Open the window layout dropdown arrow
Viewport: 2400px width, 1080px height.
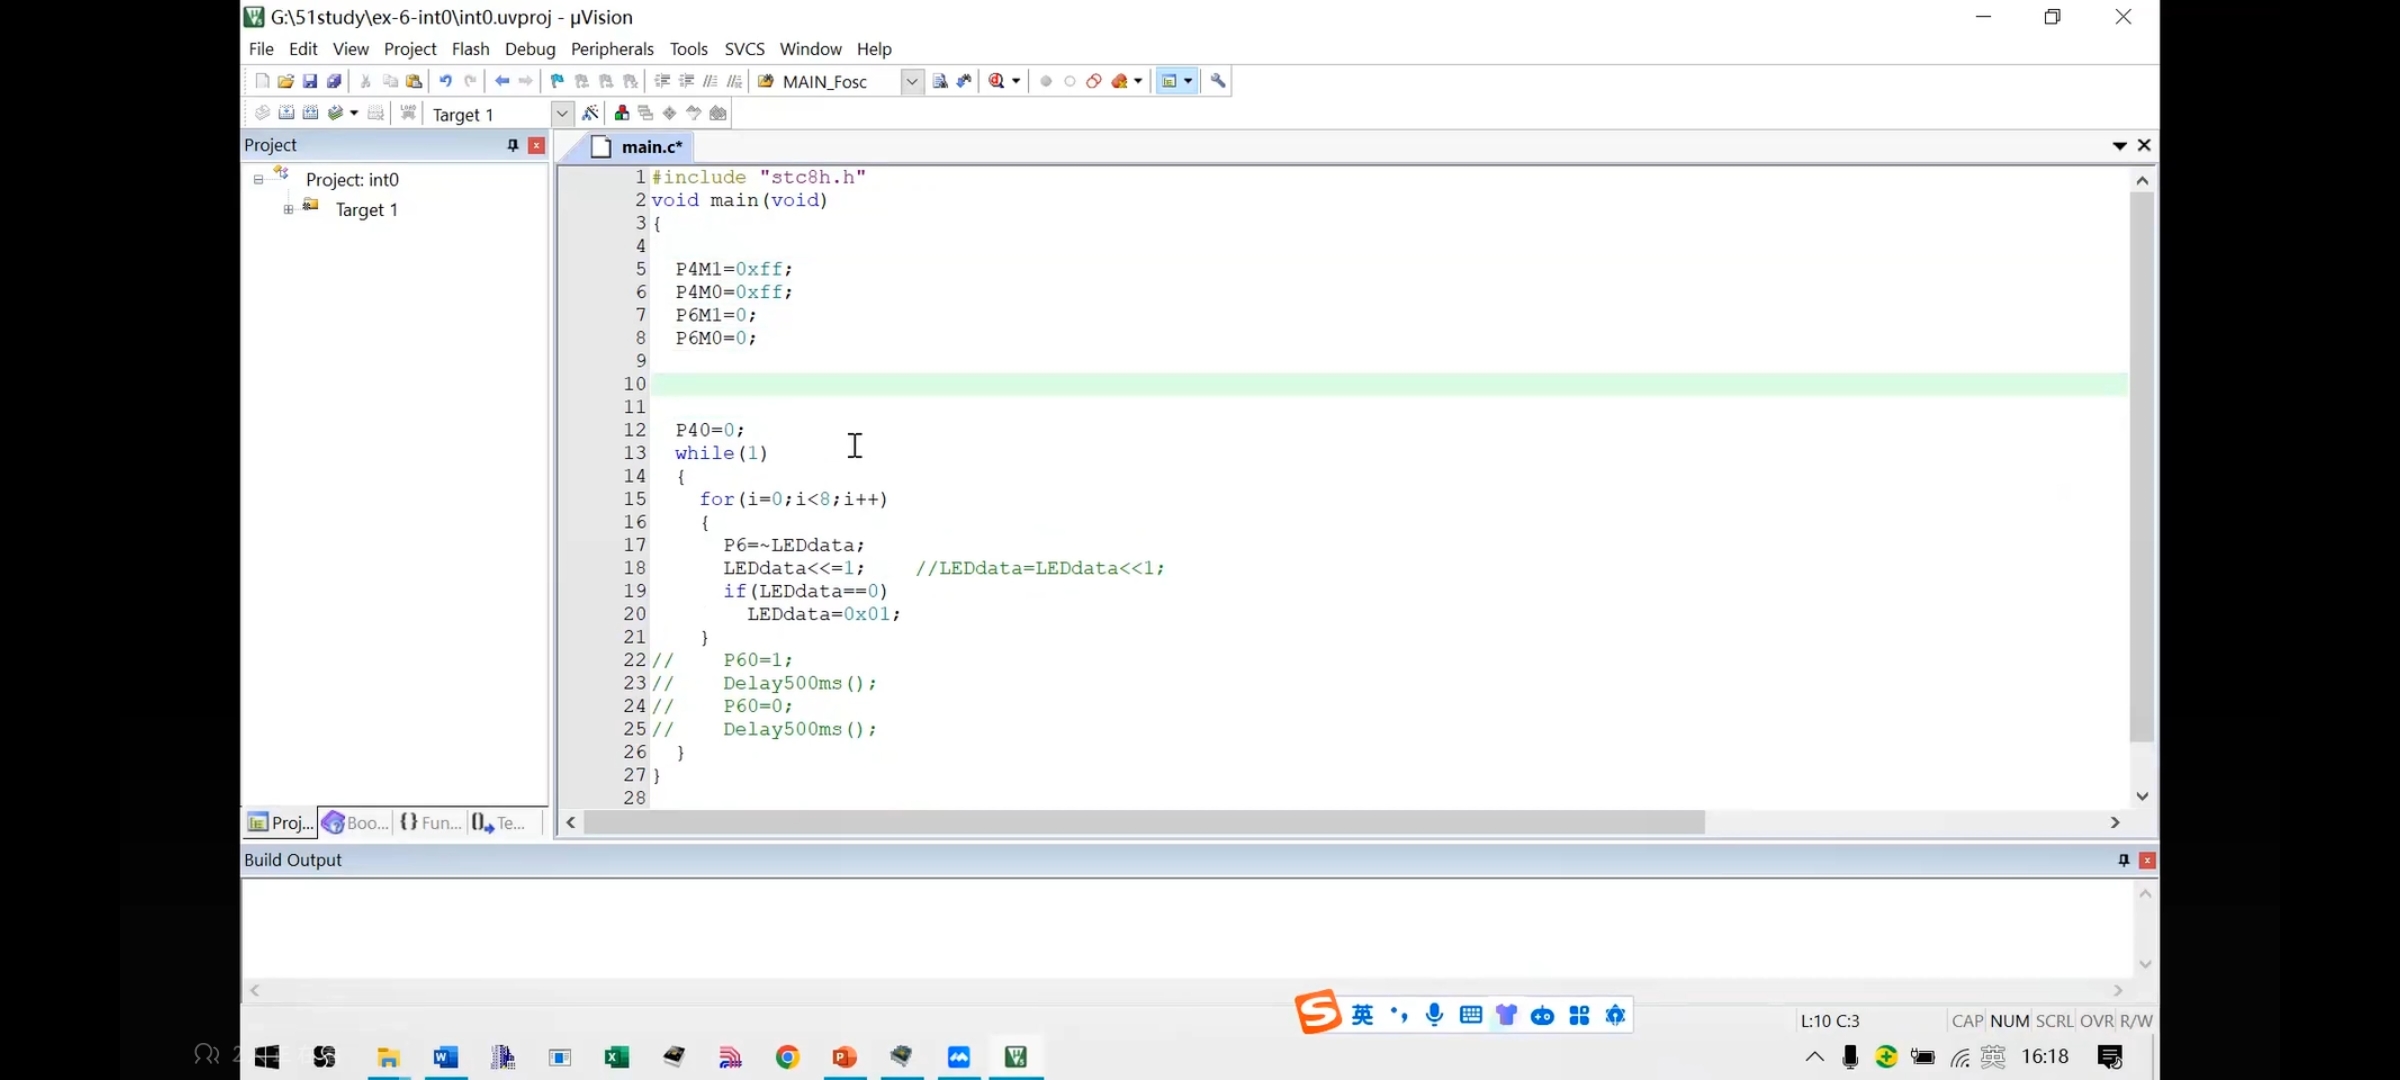[x=1188, y=81]
